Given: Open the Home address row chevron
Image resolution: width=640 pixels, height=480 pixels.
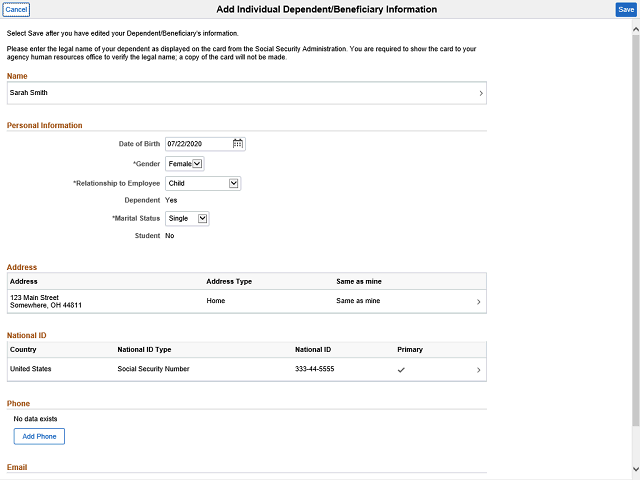Looking at the screenshot, I should 478,302.
